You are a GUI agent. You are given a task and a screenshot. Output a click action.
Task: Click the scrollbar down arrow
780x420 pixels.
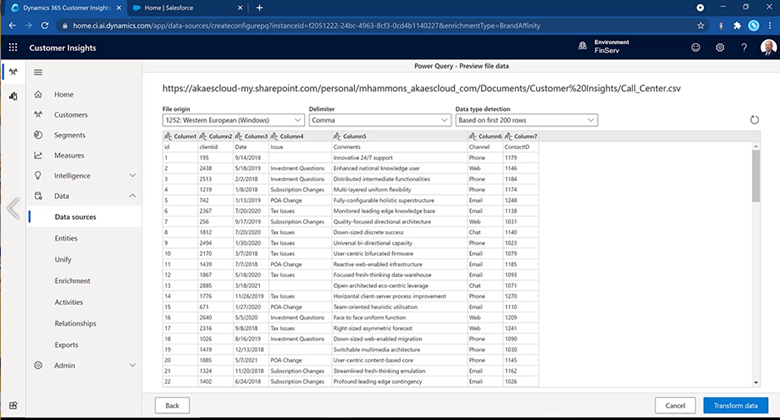(756, 382)
